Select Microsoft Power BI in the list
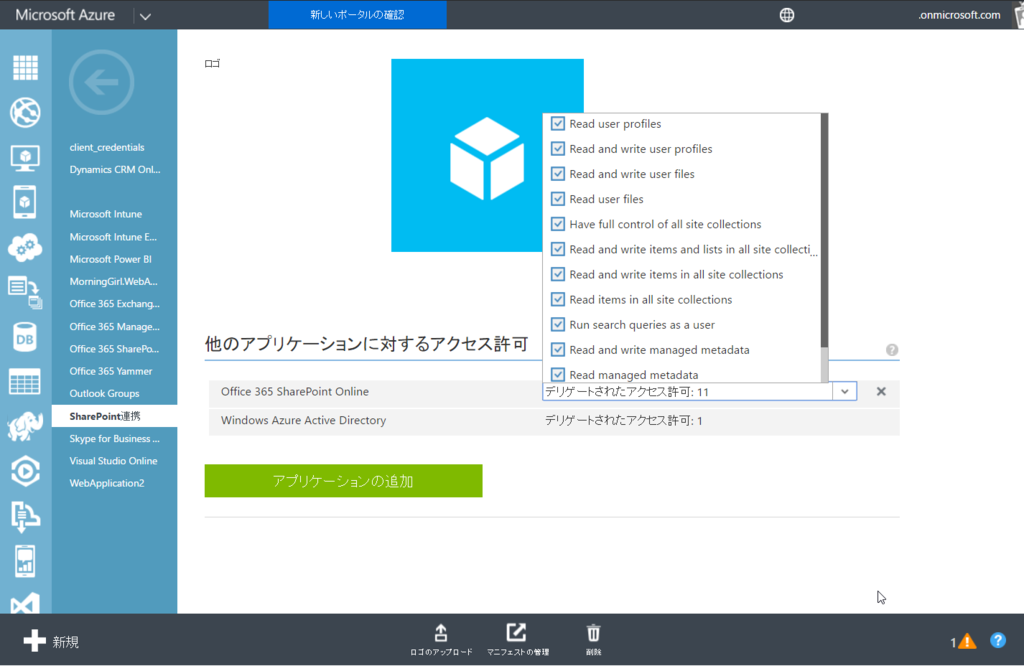 click(x=110, y=259)
